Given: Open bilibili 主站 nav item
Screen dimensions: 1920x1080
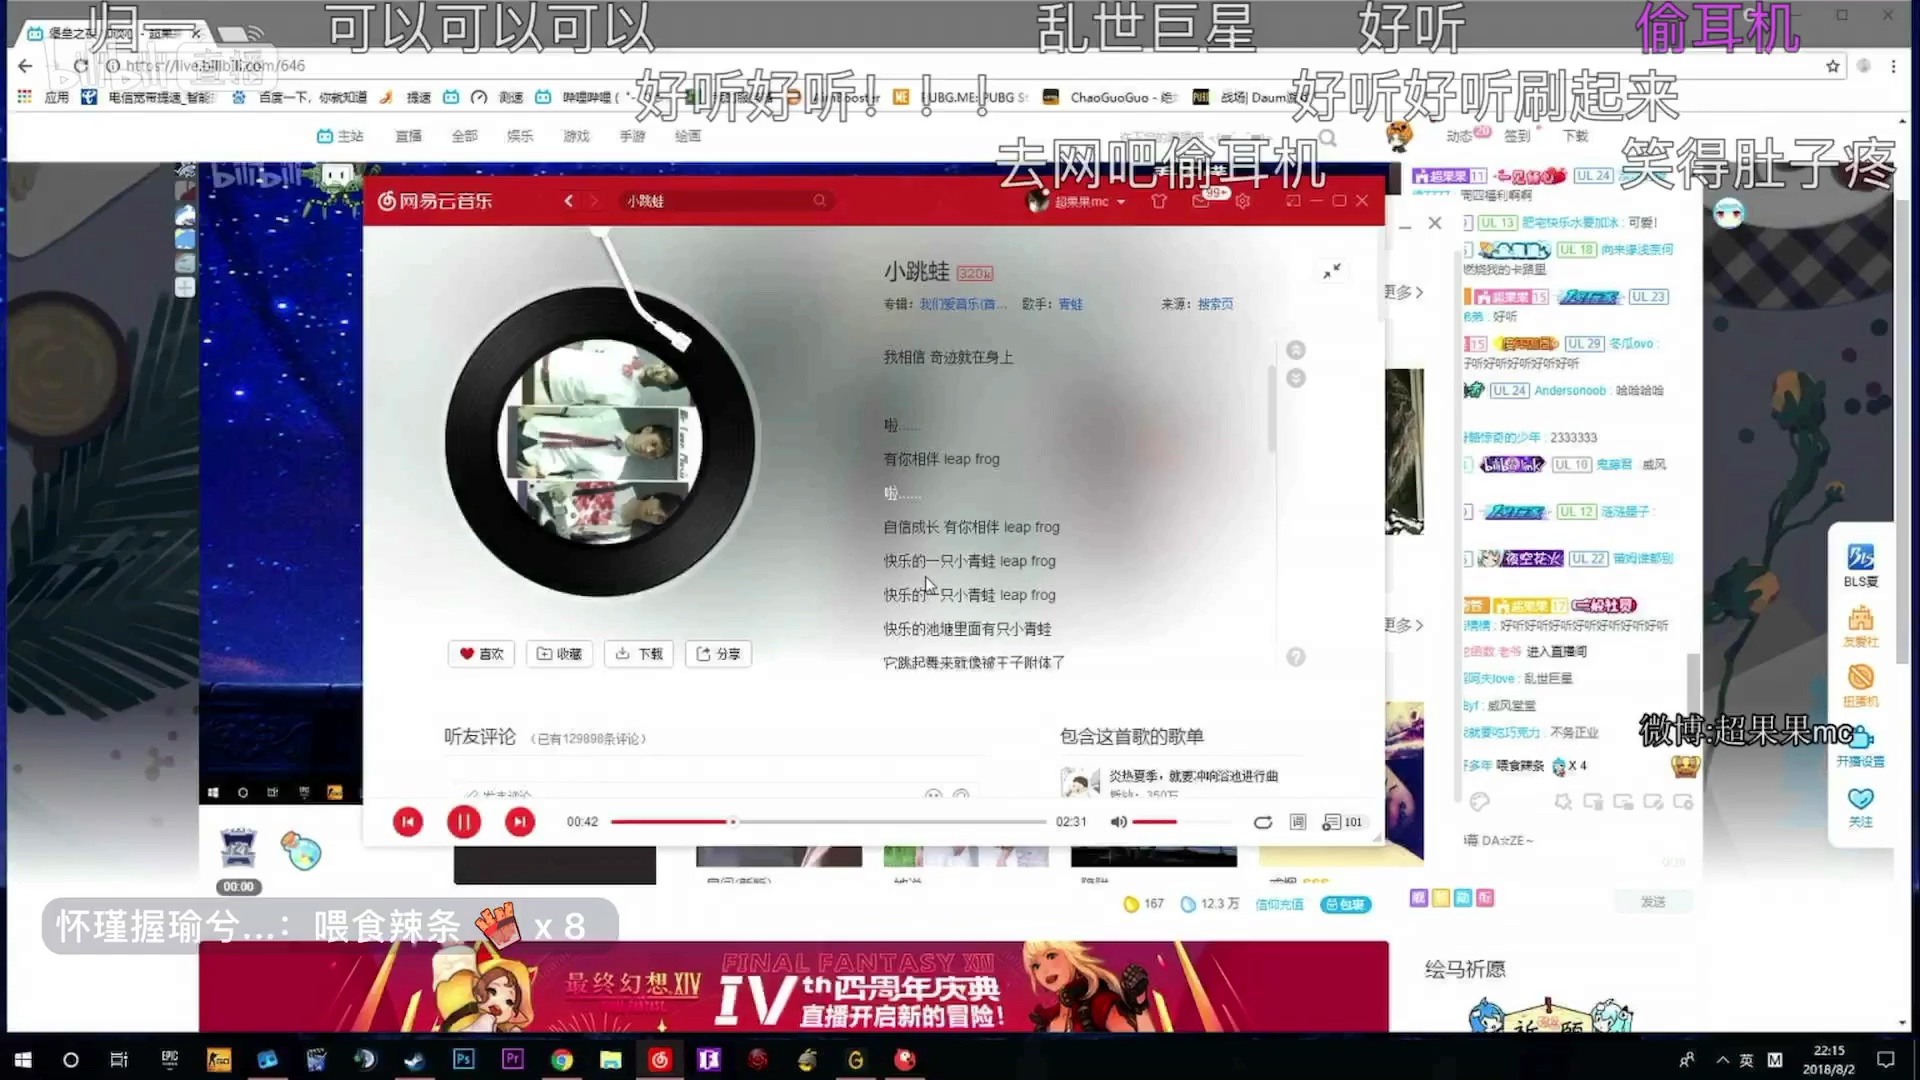Looking at the screenshot, I should tap(341, 136).
